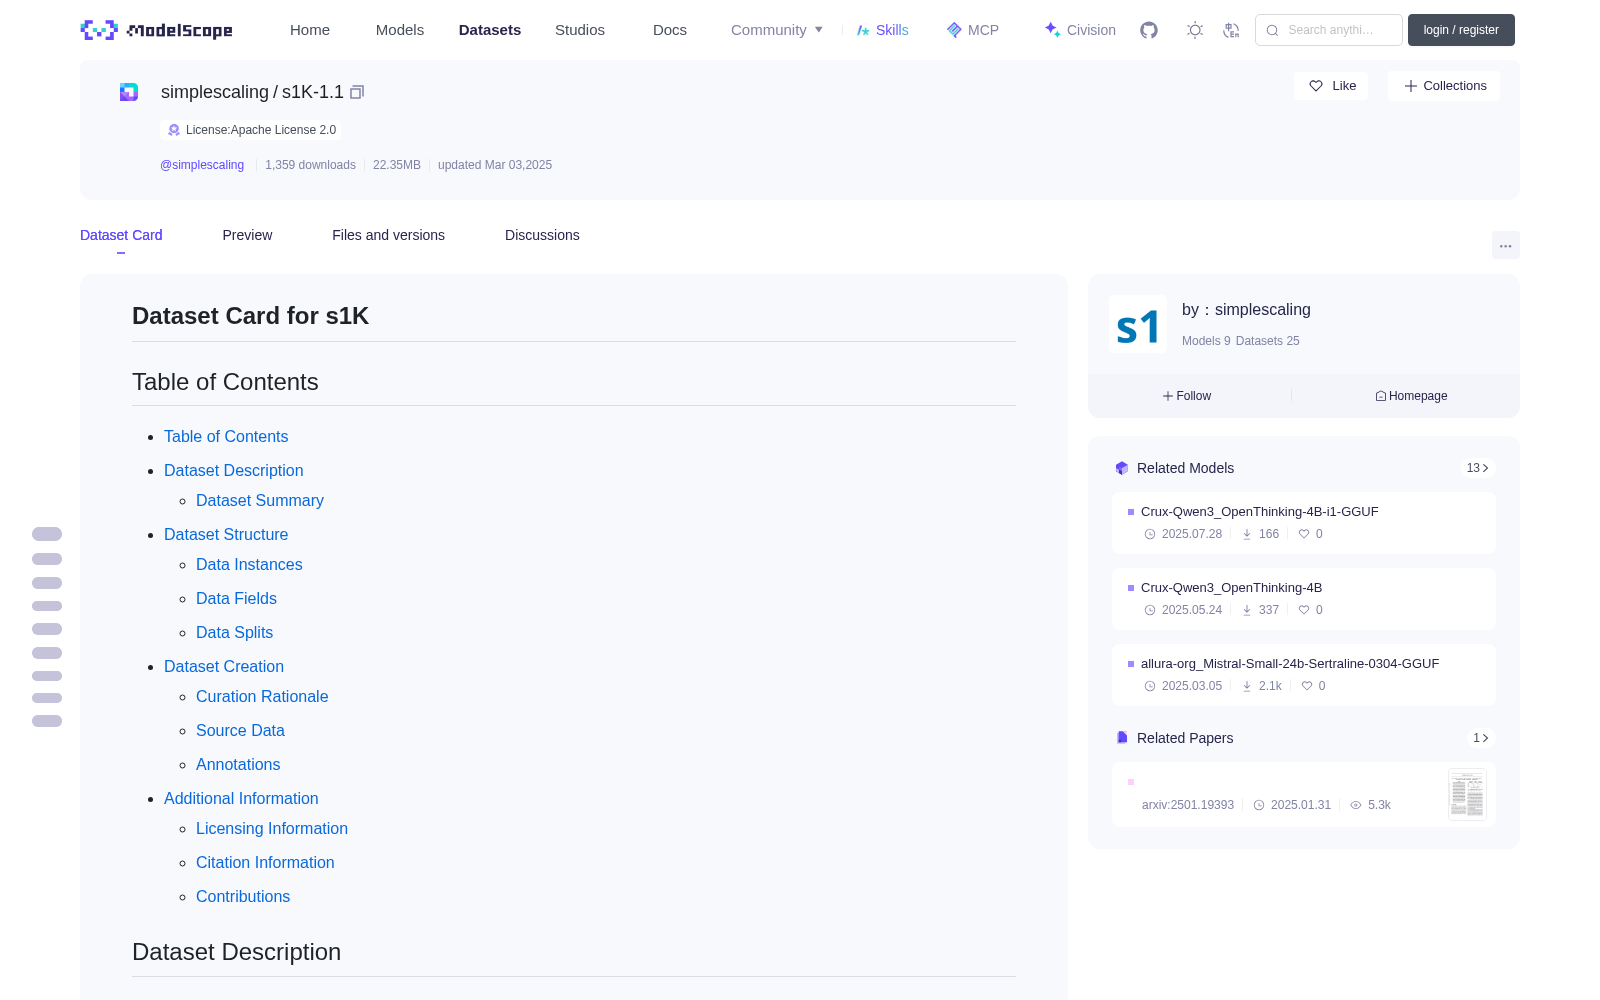Switch to the Dataset Card tab
This screenshot has width=1600, height=1000.
[x=121, y=235]
